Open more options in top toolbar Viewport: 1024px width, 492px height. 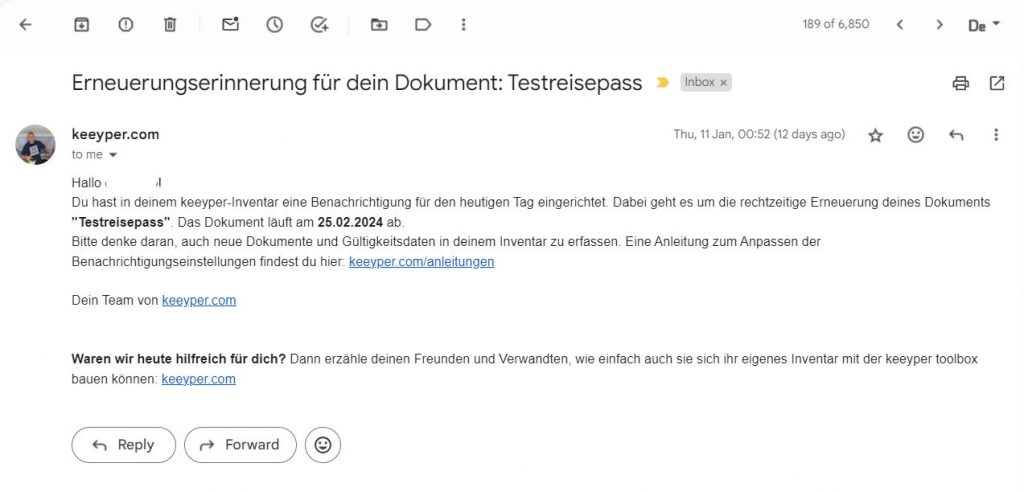(463, 25)
